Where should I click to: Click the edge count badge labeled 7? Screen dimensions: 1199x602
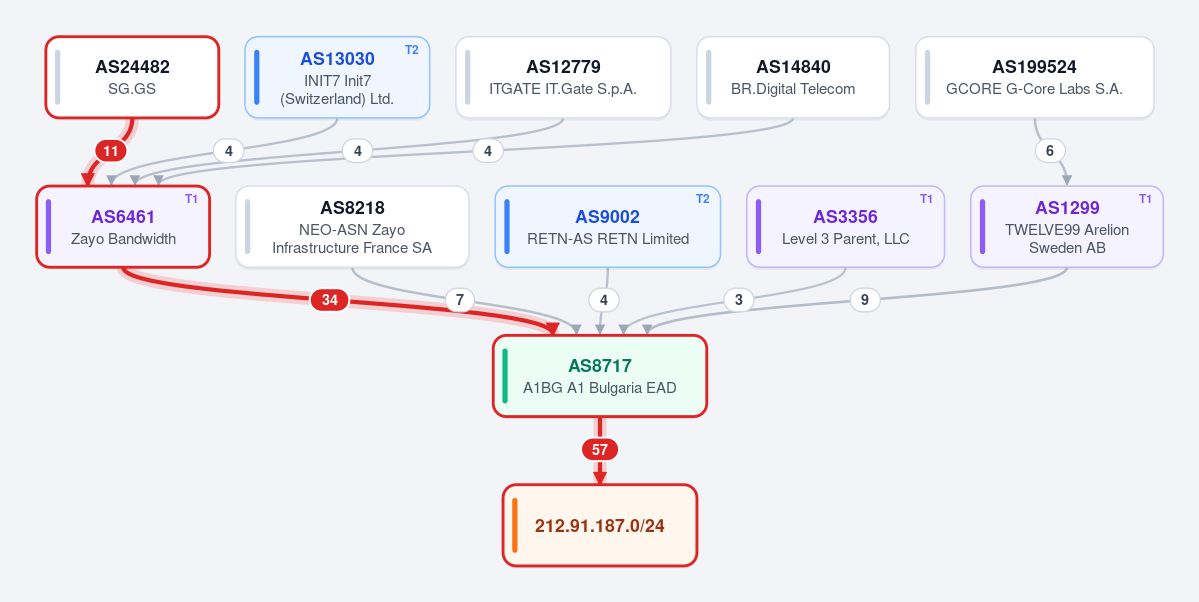click(x=460, y=300)
